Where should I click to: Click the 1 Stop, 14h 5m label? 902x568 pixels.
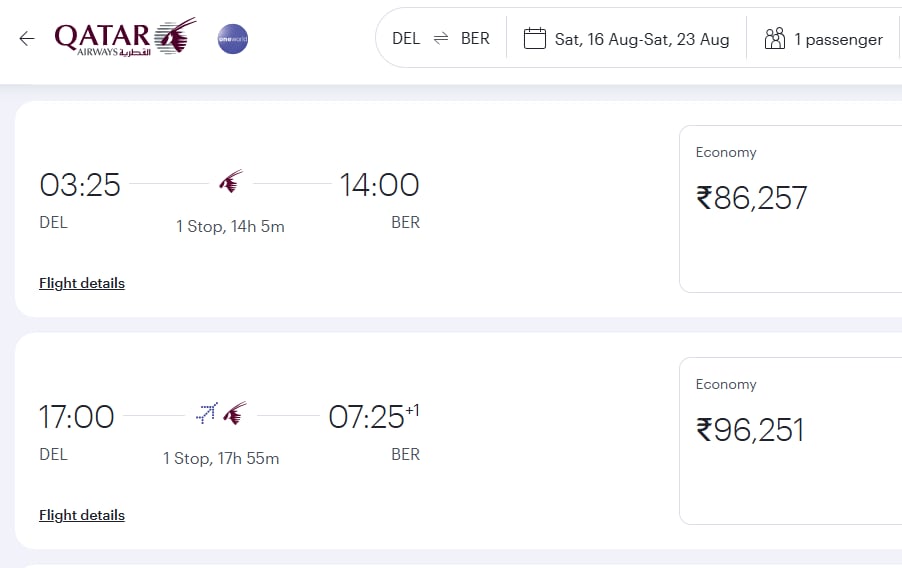coord(230,226)
